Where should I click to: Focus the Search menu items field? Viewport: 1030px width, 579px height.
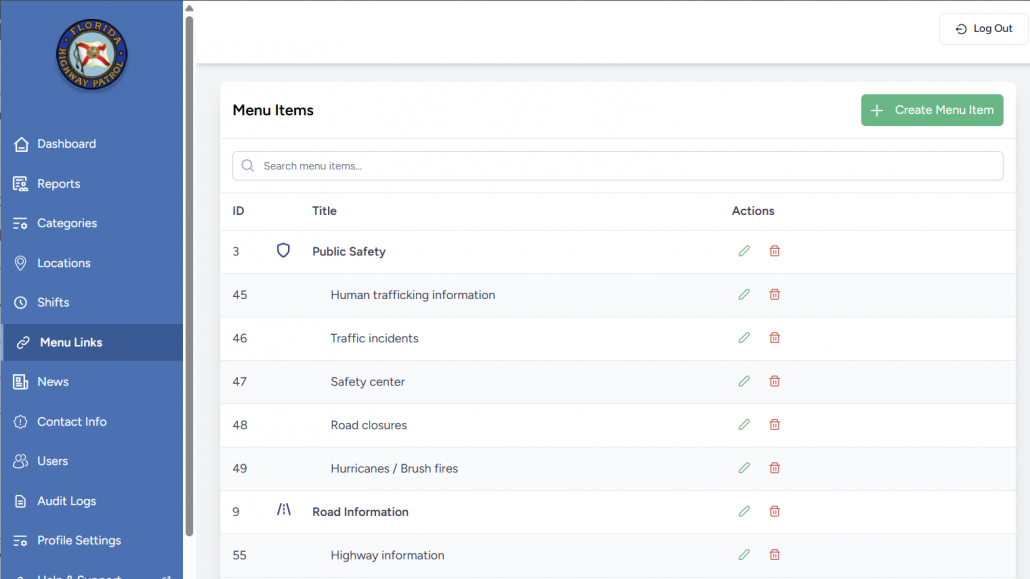617,166
